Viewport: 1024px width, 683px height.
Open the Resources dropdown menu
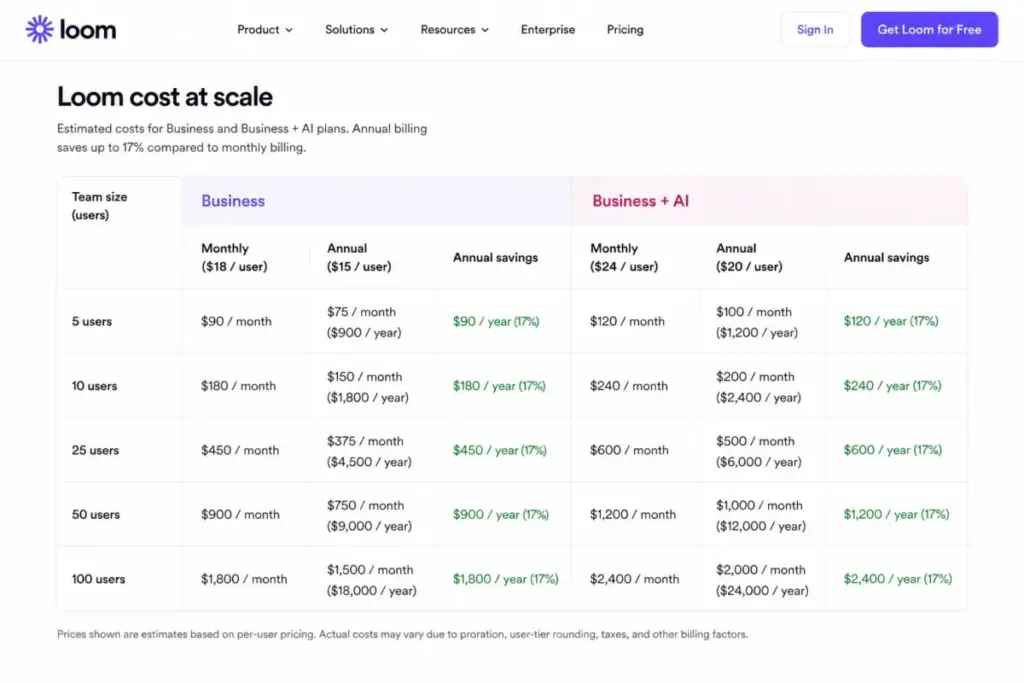coord(455,29)
